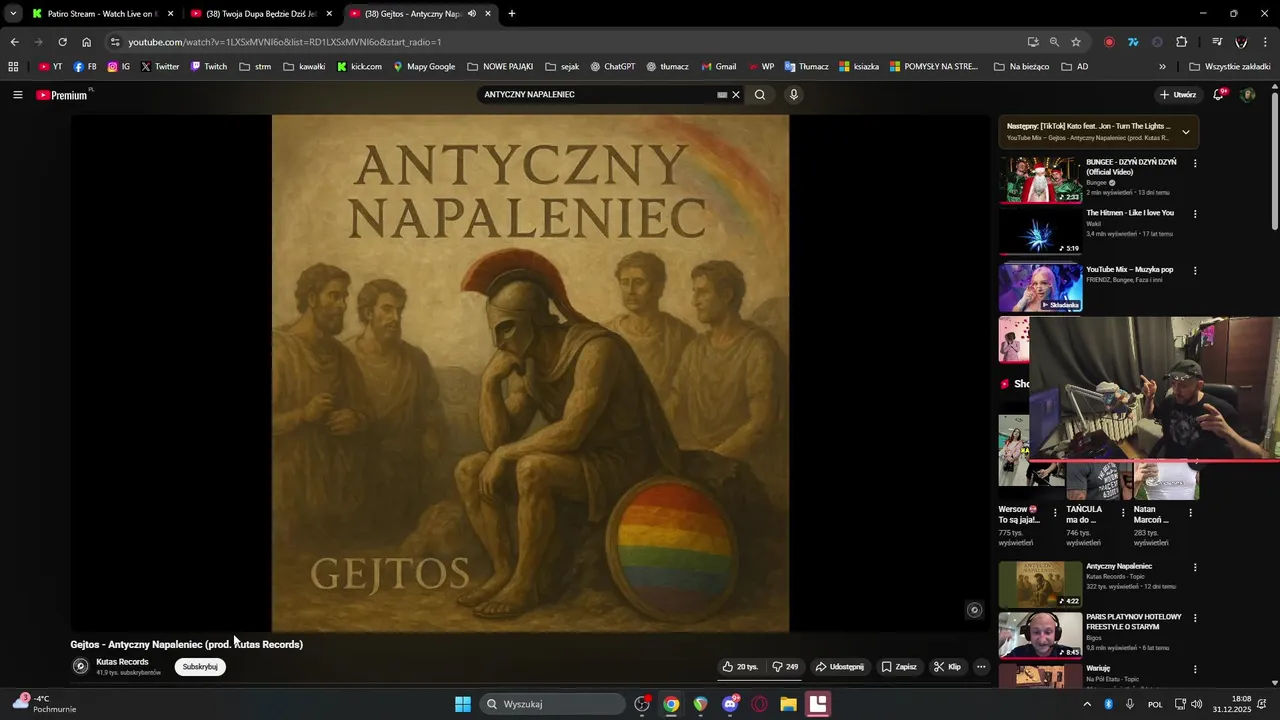Open options for the TAŃCULA Short

1123,513
